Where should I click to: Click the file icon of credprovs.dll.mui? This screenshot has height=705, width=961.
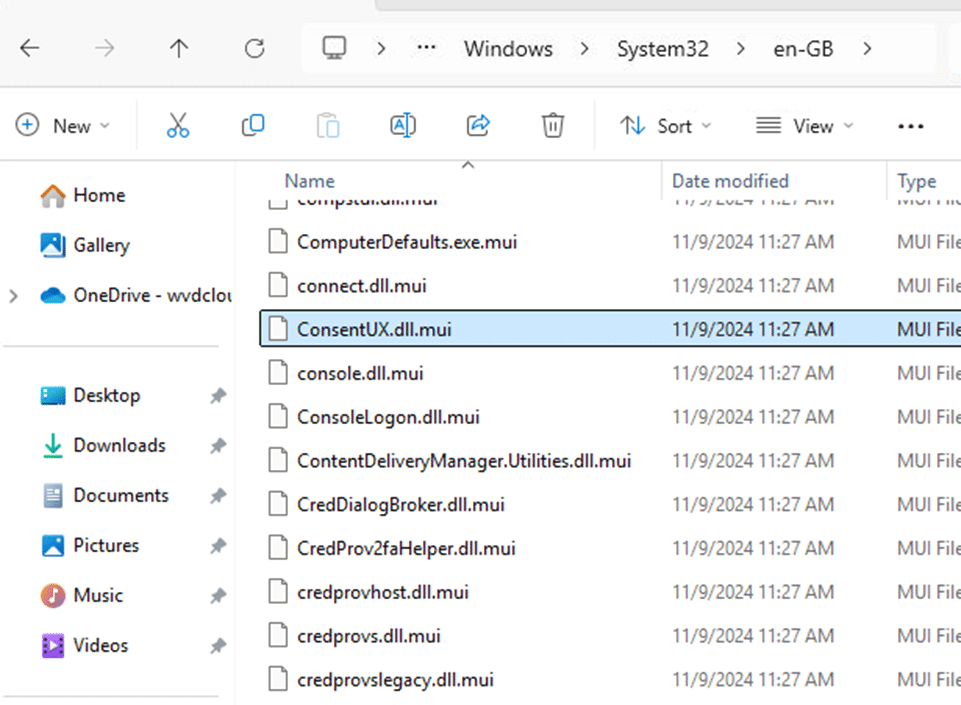[278, 636]
